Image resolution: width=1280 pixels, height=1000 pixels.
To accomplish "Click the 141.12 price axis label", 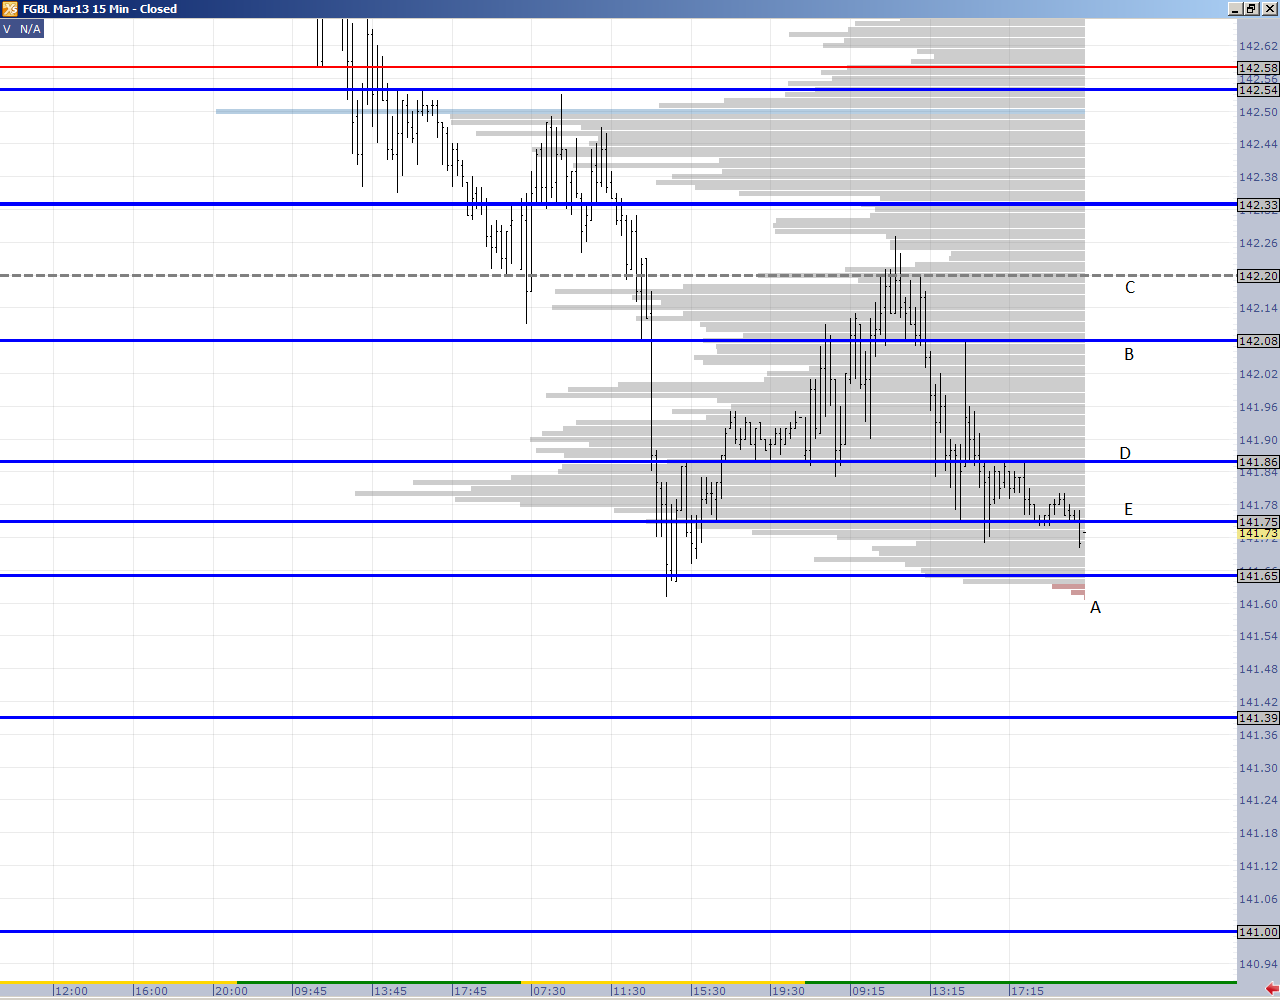I will tap(1258, 866).
